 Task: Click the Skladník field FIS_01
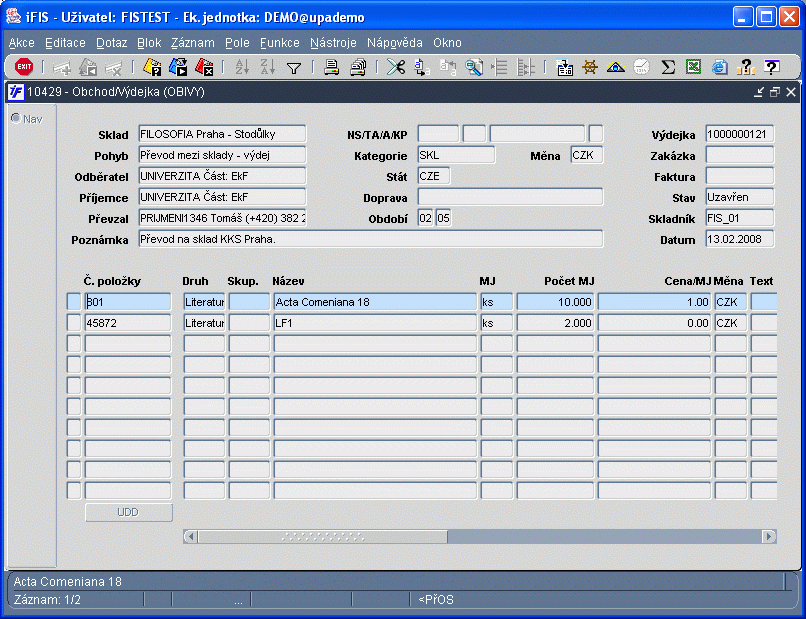(x=740, y=219)
